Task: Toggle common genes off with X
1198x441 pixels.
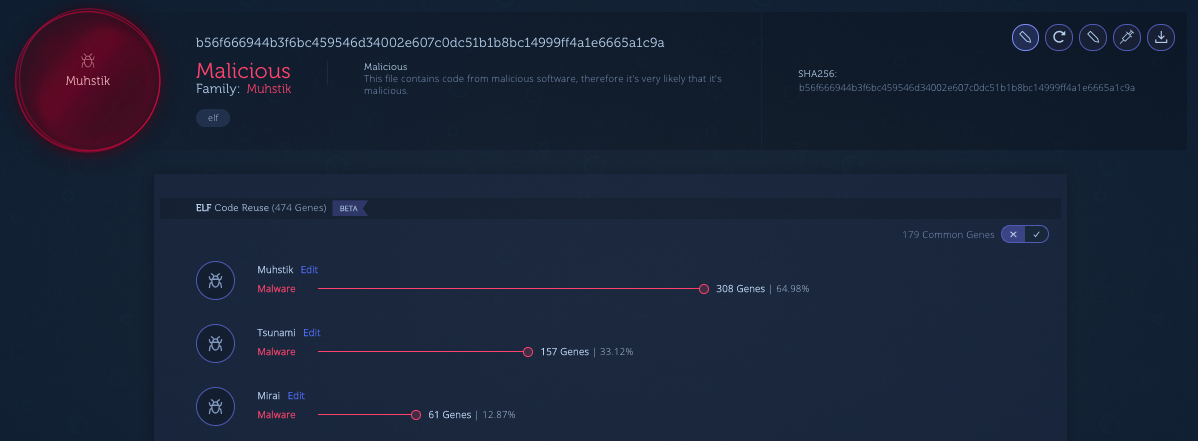Action: pyautogui.click(x=1013, y=235)
